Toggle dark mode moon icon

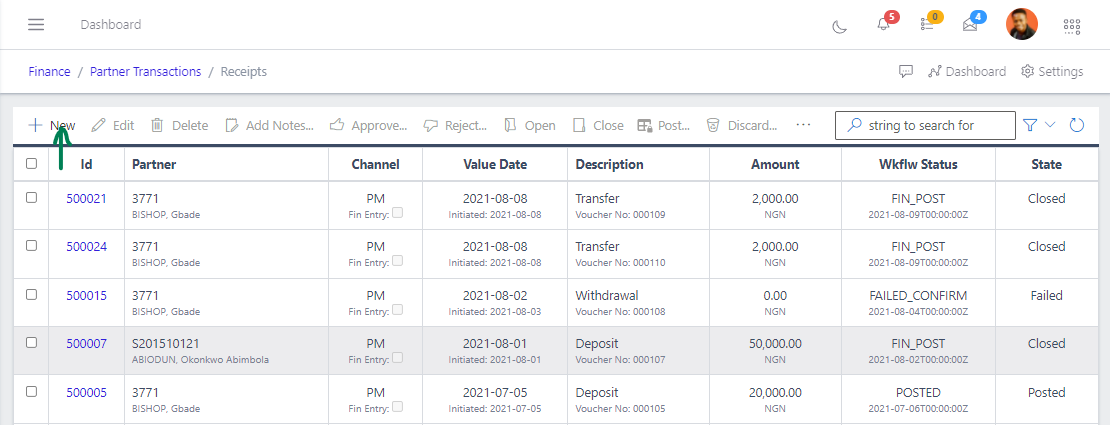pos(839,26)
